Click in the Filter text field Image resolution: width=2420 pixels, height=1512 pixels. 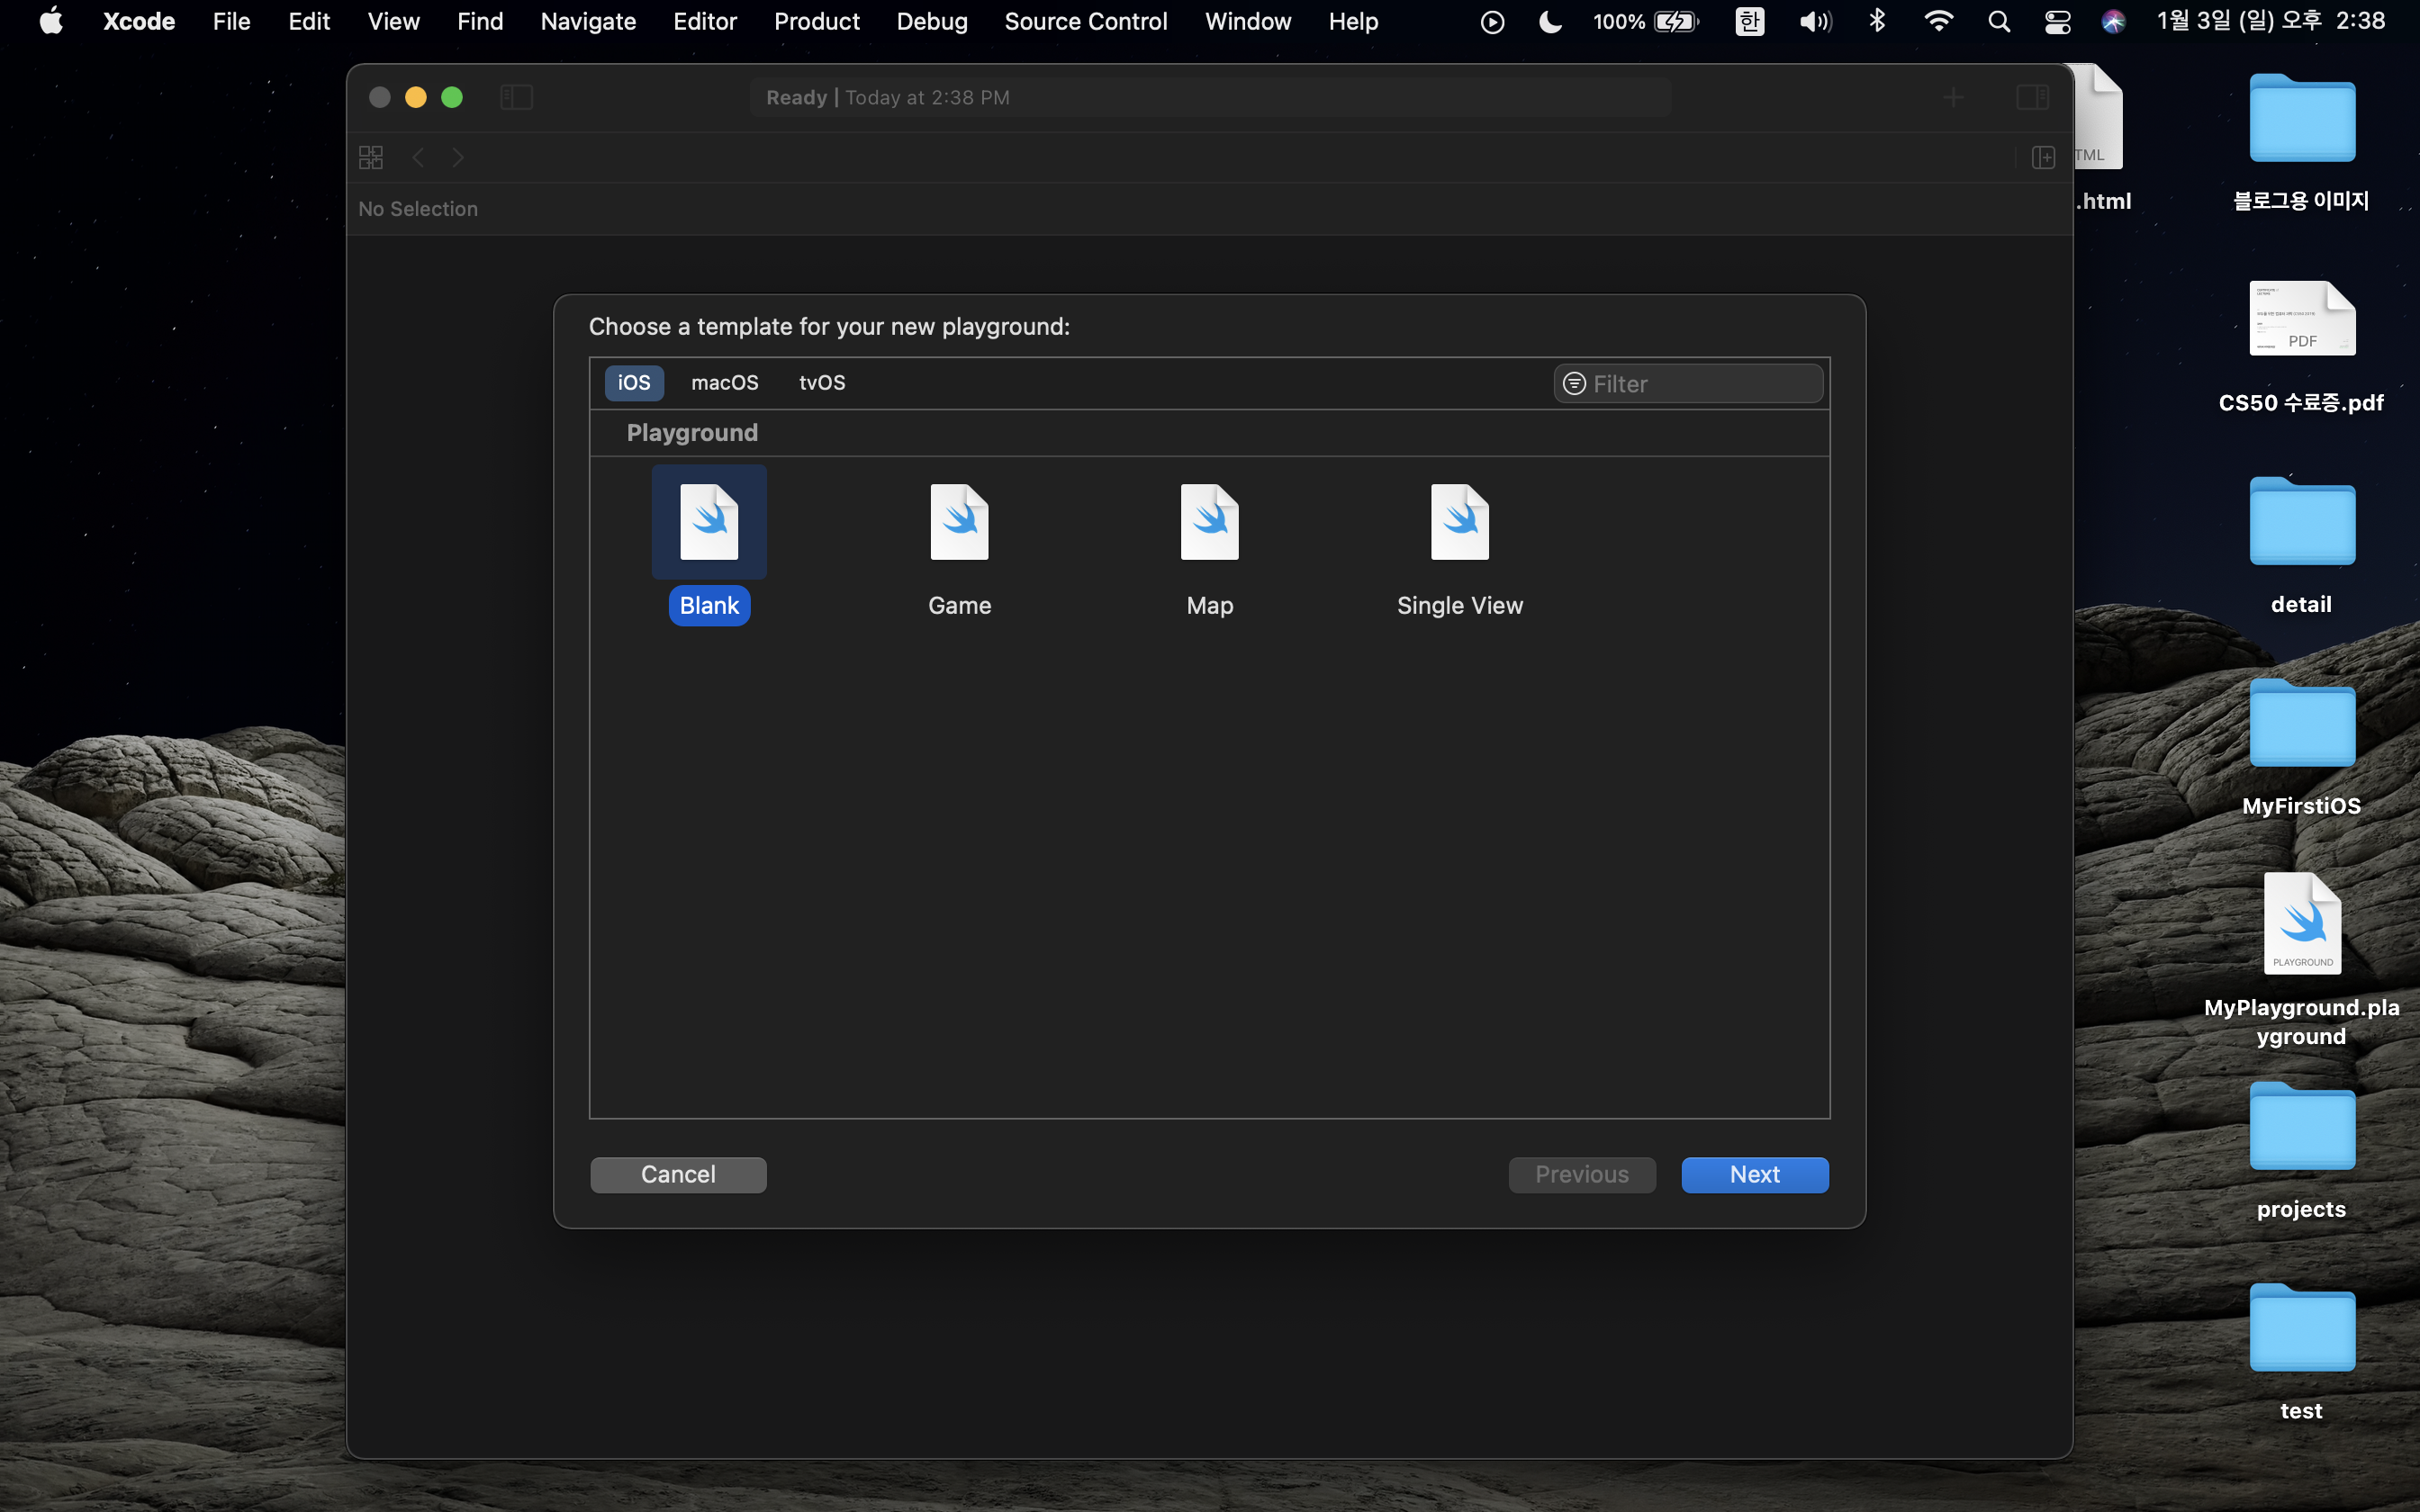tap(1700, 384)
